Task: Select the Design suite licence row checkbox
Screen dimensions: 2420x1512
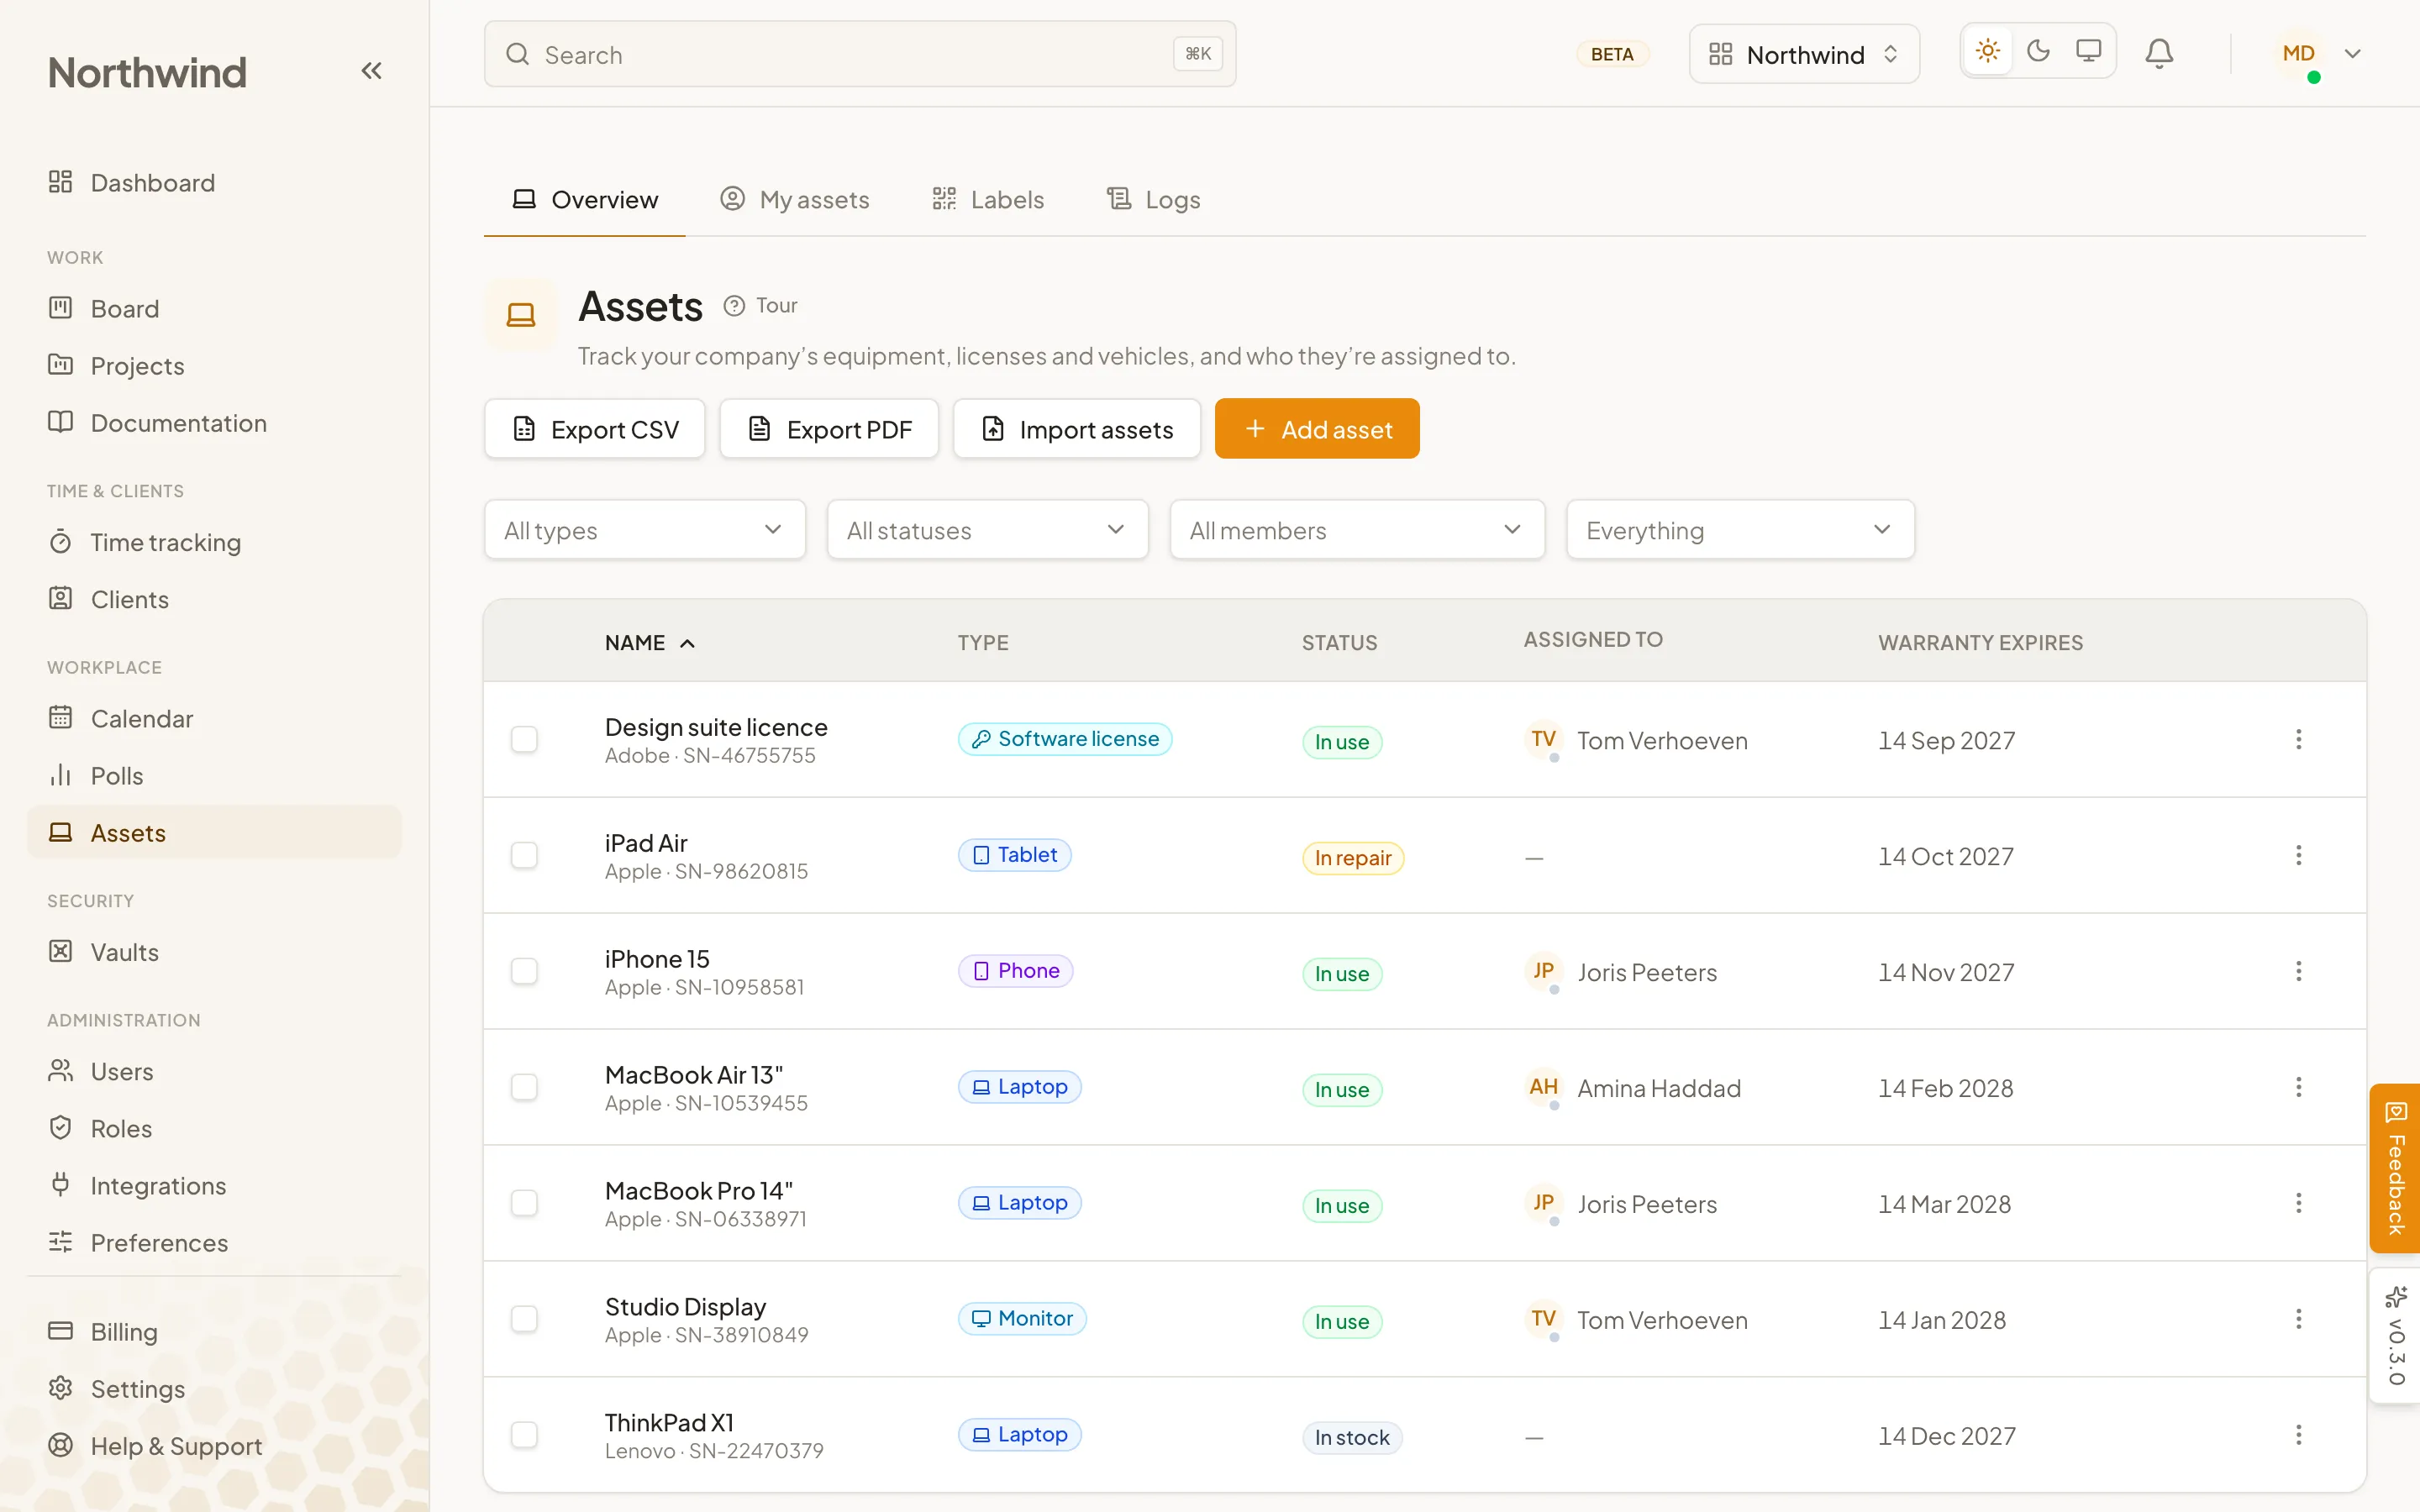Action: pos(524,739)
